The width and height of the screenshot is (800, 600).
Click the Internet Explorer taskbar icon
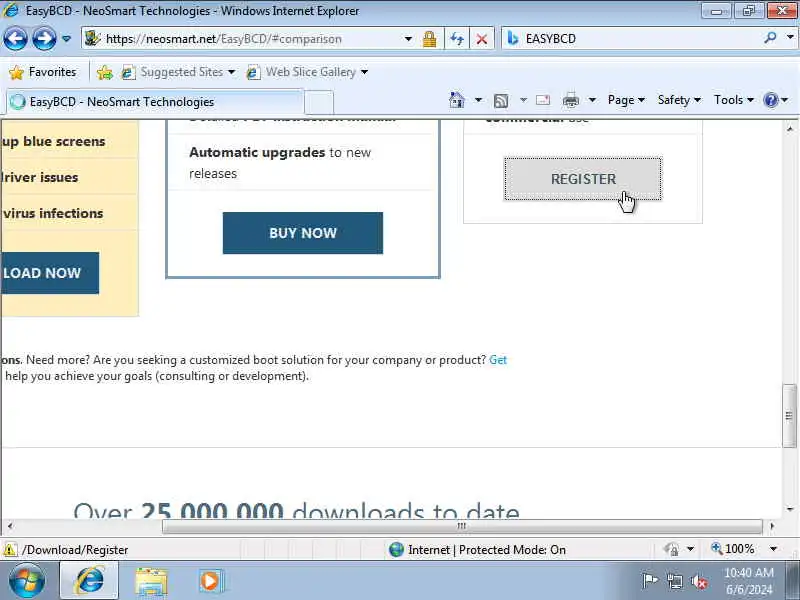(89, 581)
